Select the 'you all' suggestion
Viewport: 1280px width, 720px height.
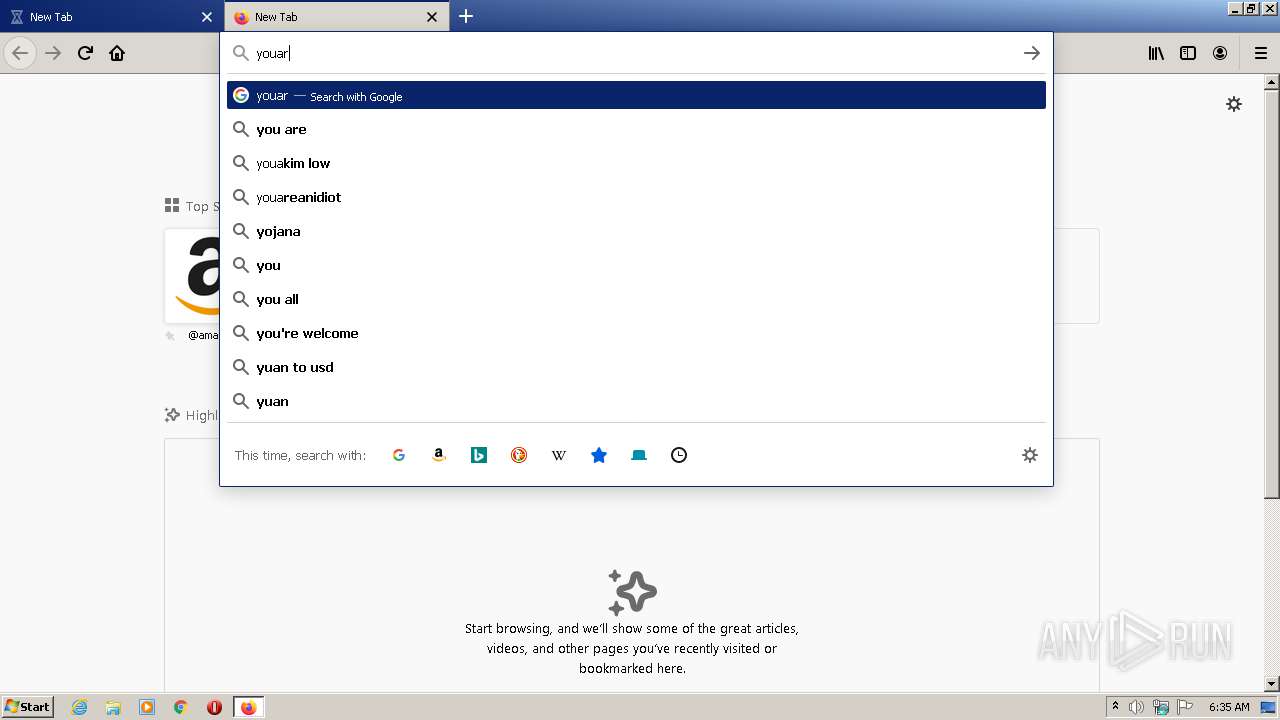(636, 299)
